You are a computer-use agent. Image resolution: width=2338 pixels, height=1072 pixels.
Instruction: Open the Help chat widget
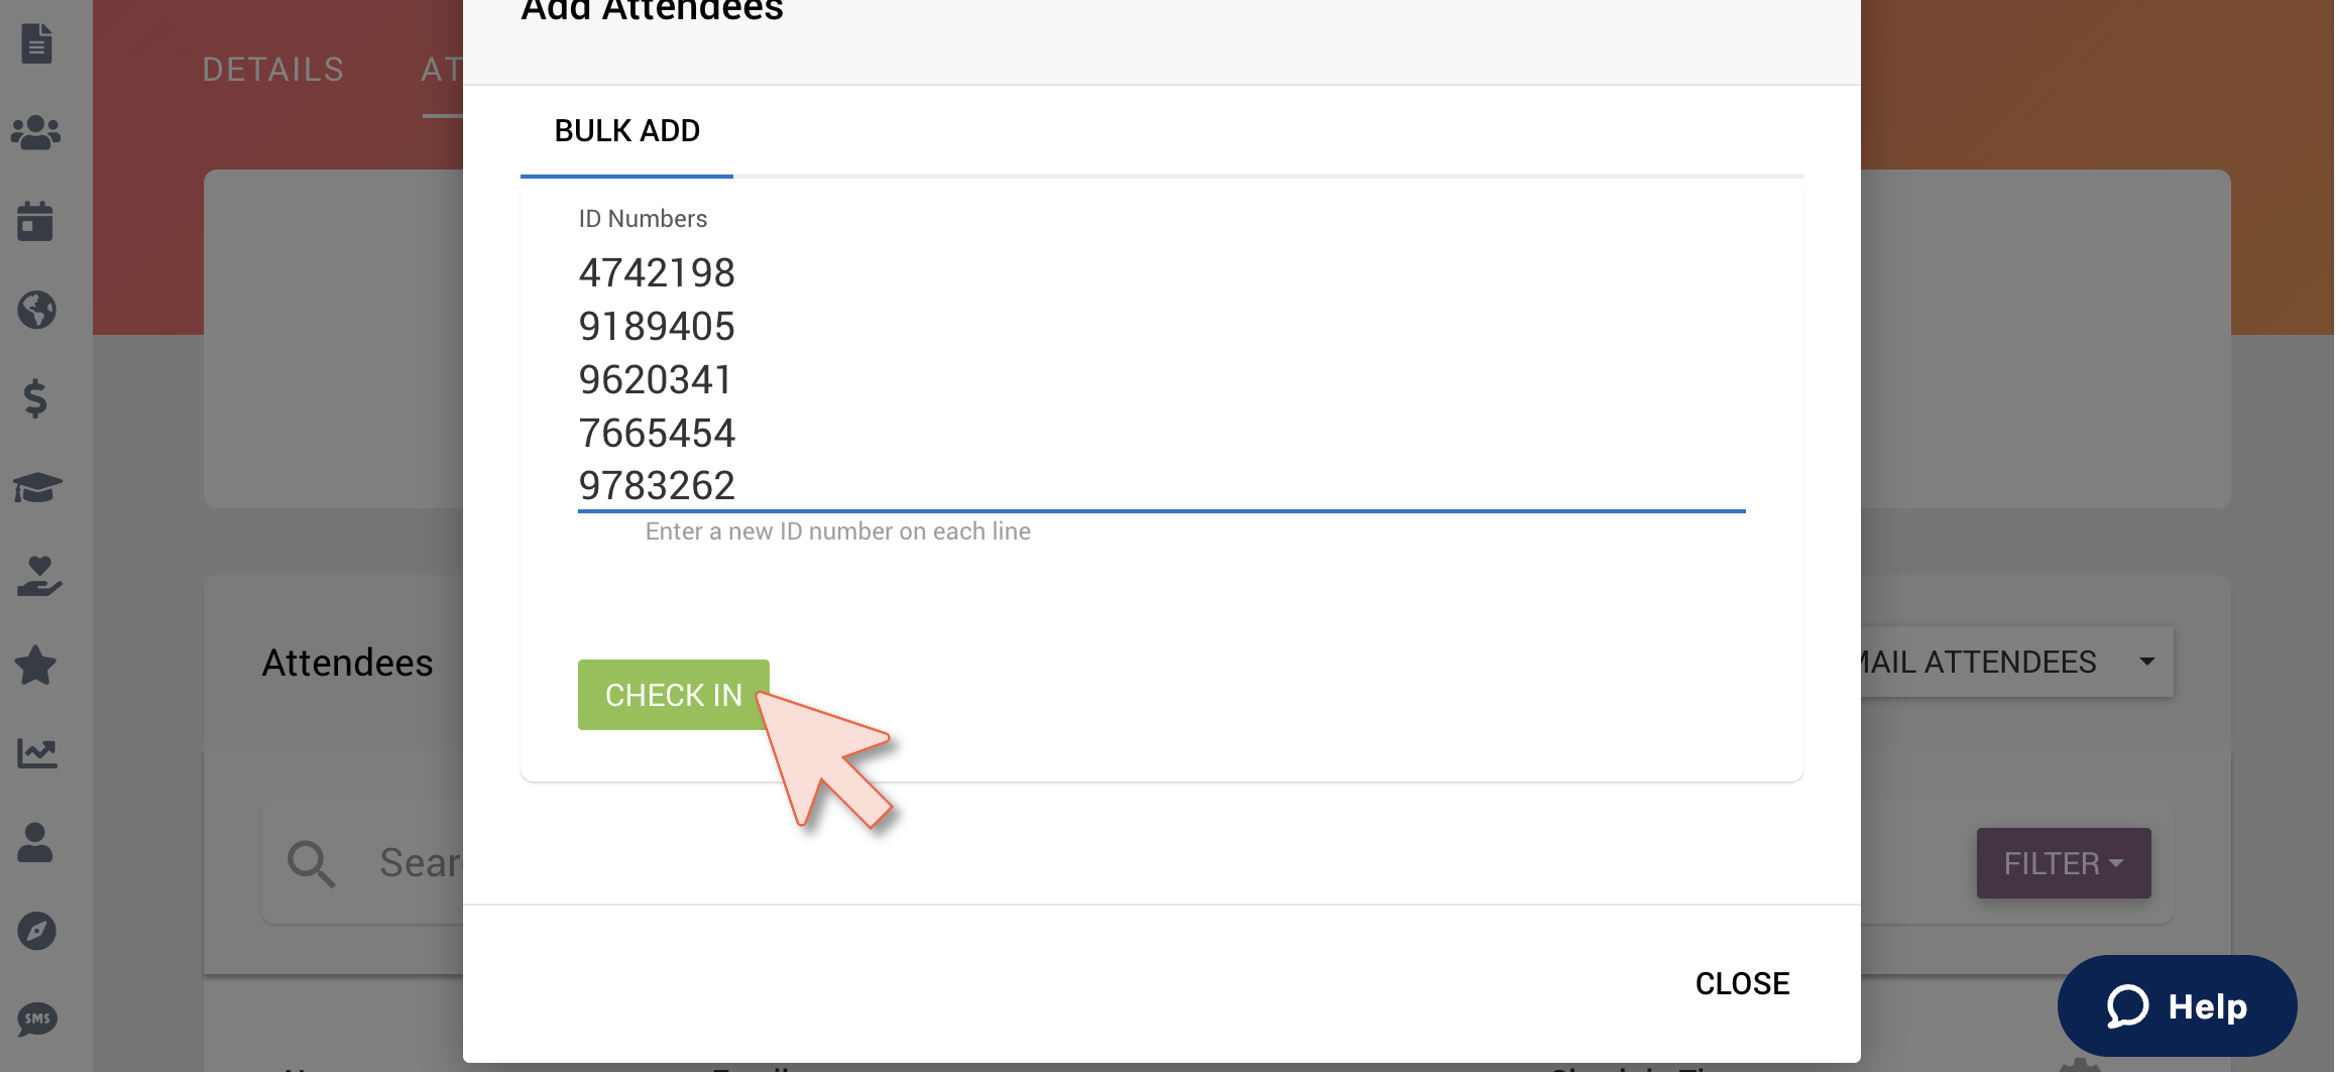click(x=2177, y=1006)
